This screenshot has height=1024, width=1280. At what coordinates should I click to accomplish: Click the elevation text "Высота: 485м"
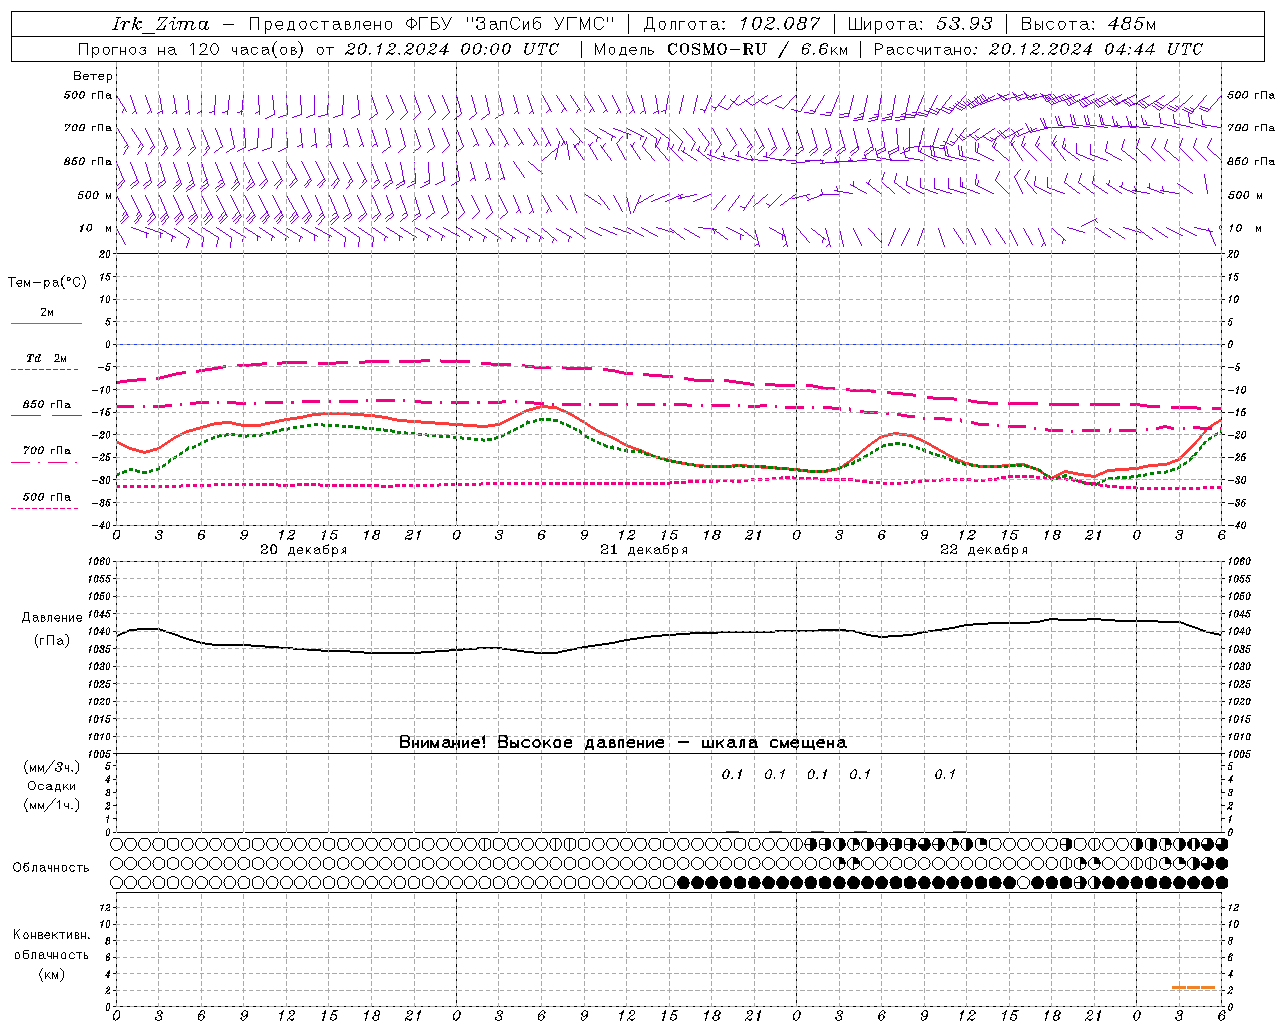(1088, 24)
